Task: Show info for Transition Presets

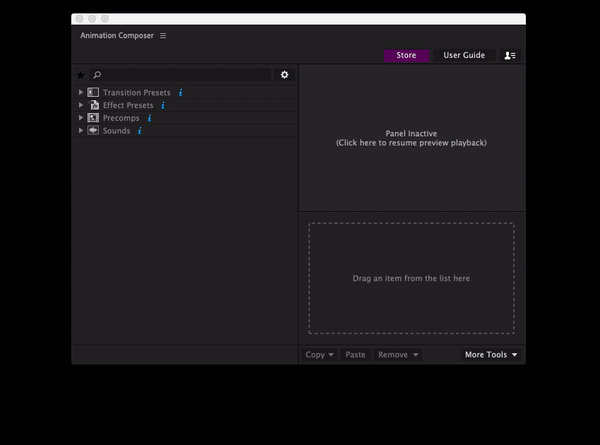Action: click(x=181, y=93)
